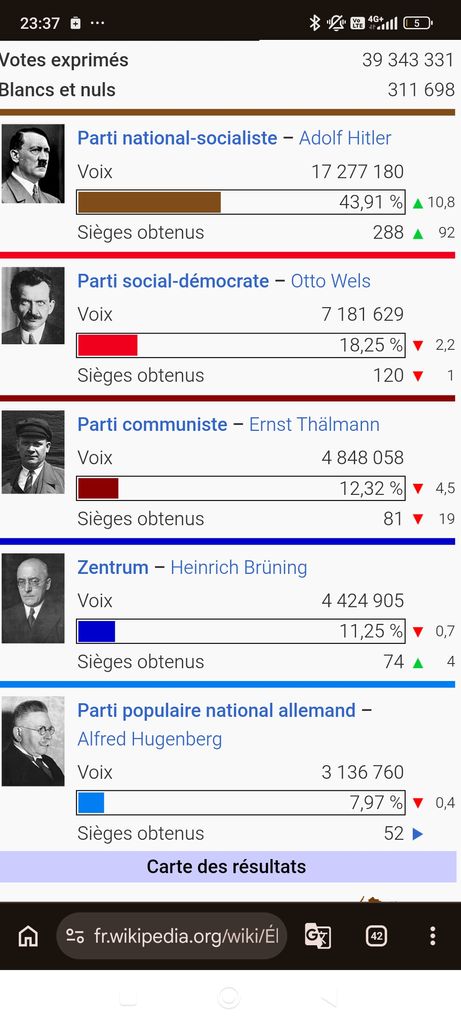Screen dimensions: 461x1024
Task: Tap the muted bell status icon
Action: [336, 23]
